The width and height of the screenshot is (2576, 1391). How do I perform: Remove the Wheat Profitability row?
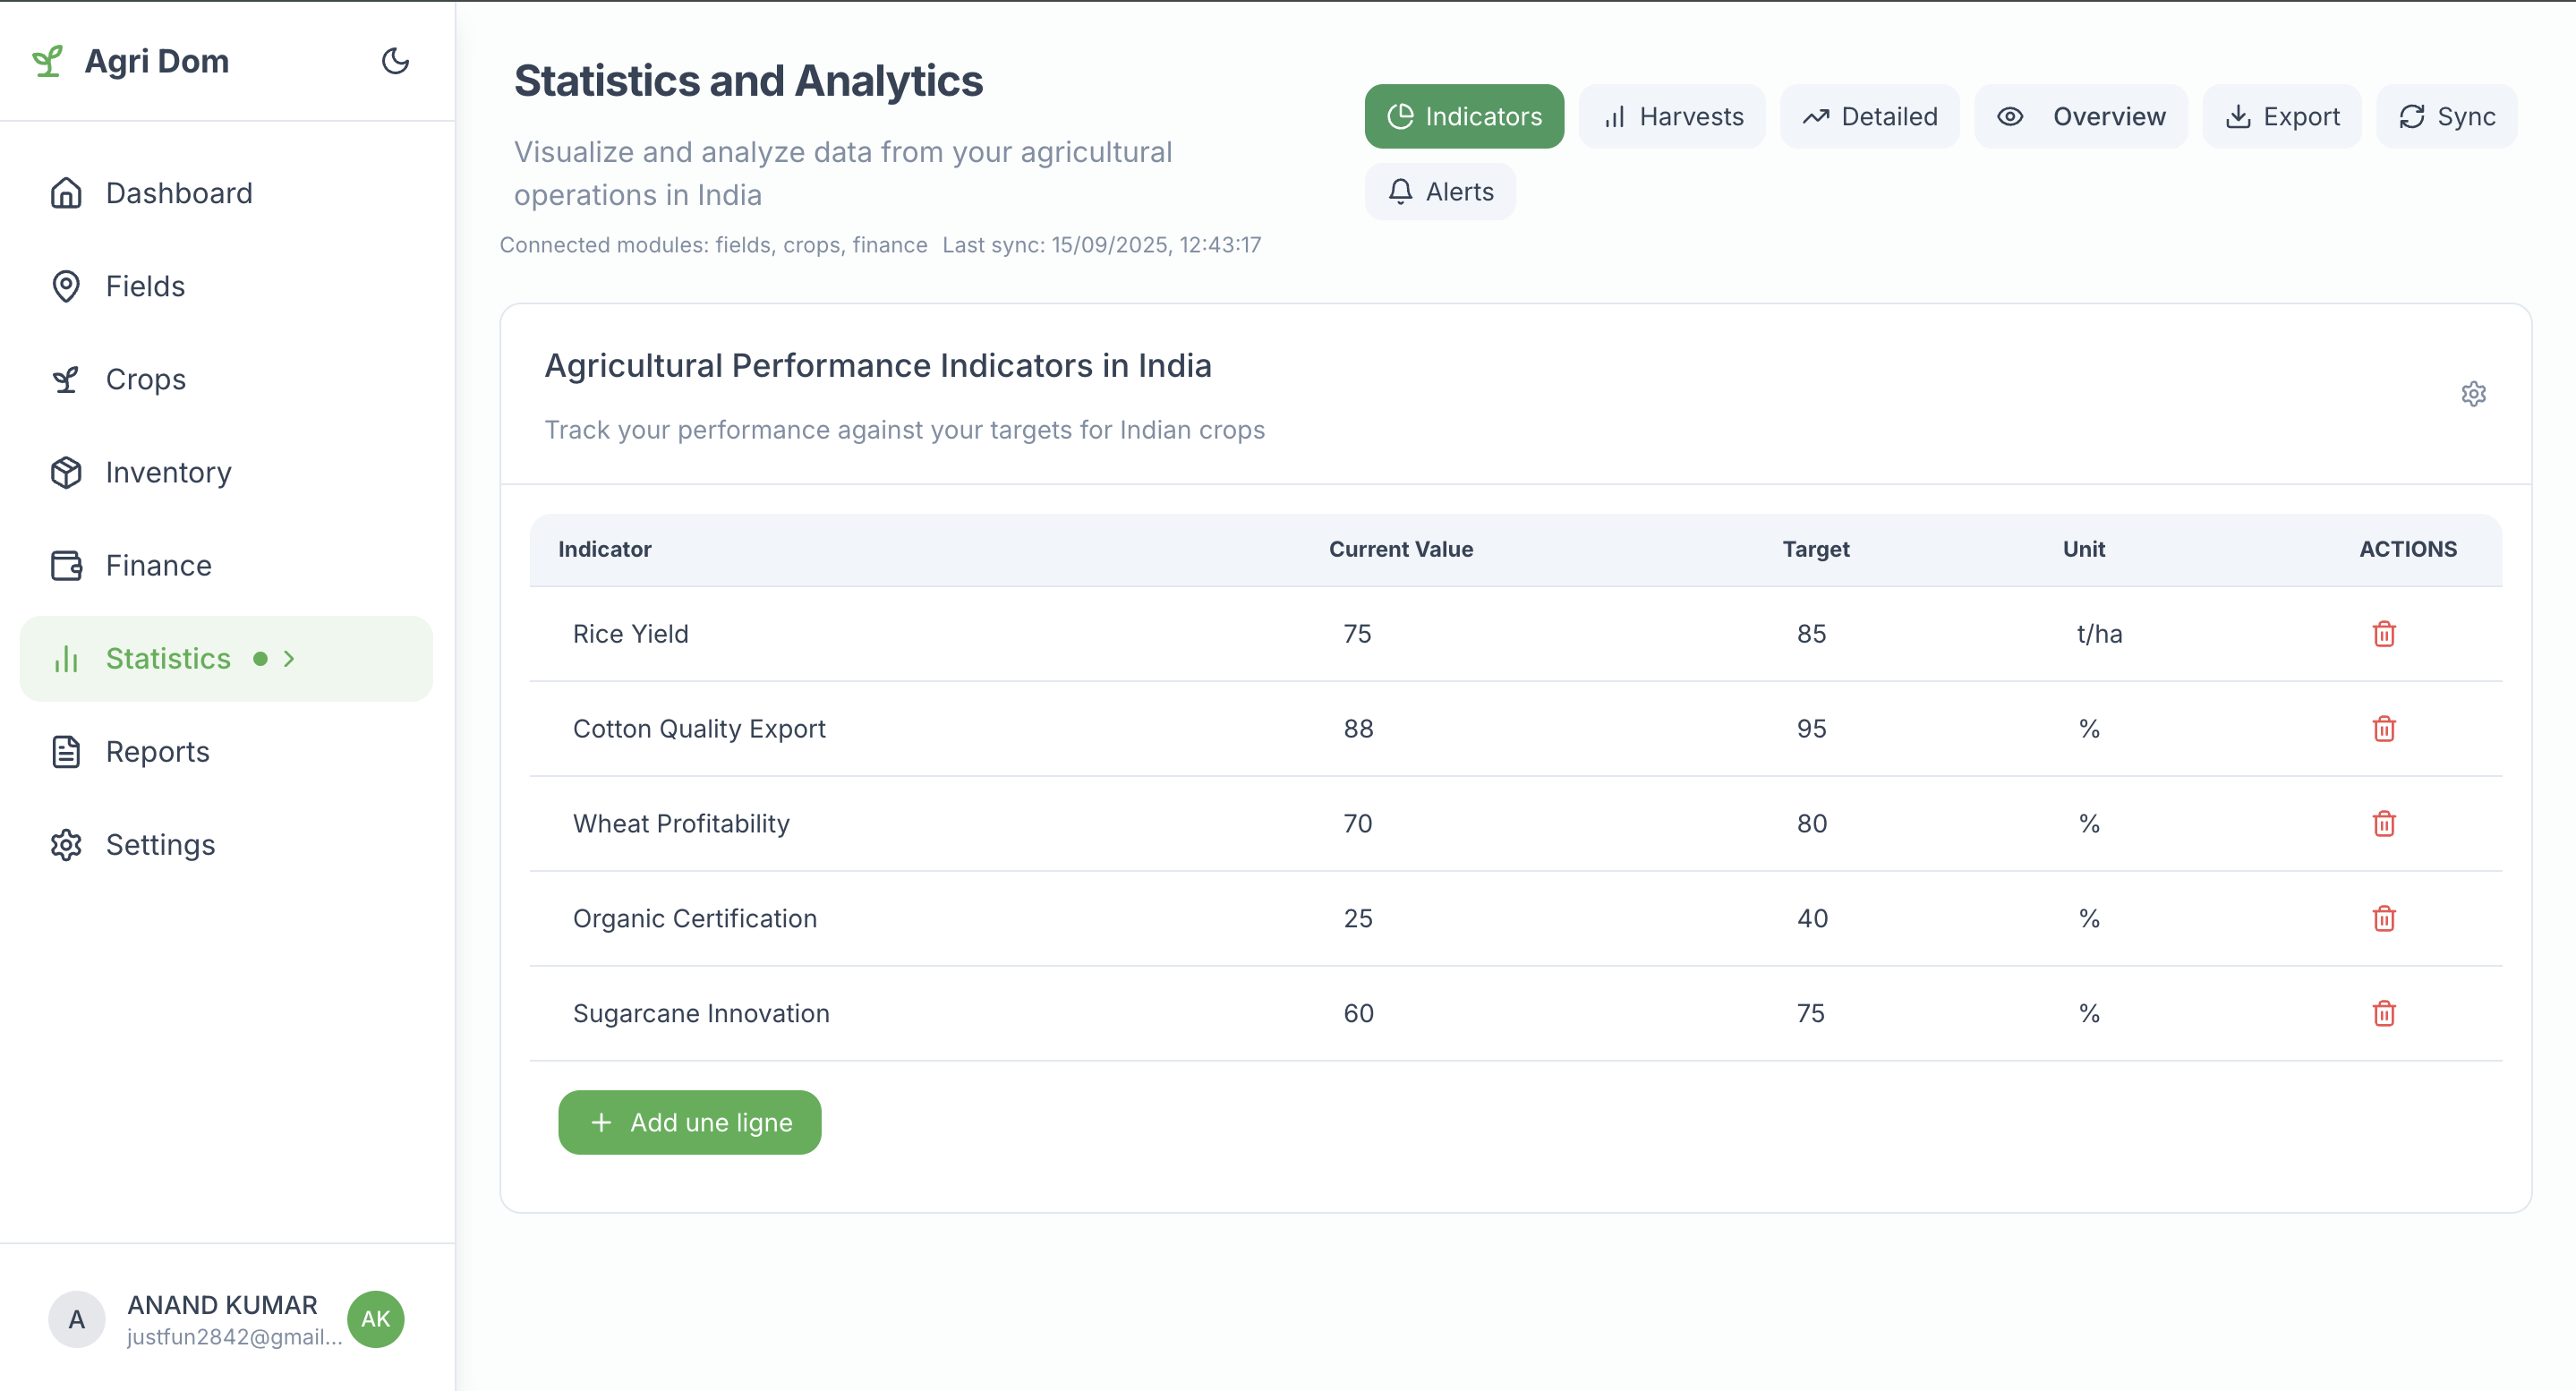pyautogui.click(x=2383, y=824)
